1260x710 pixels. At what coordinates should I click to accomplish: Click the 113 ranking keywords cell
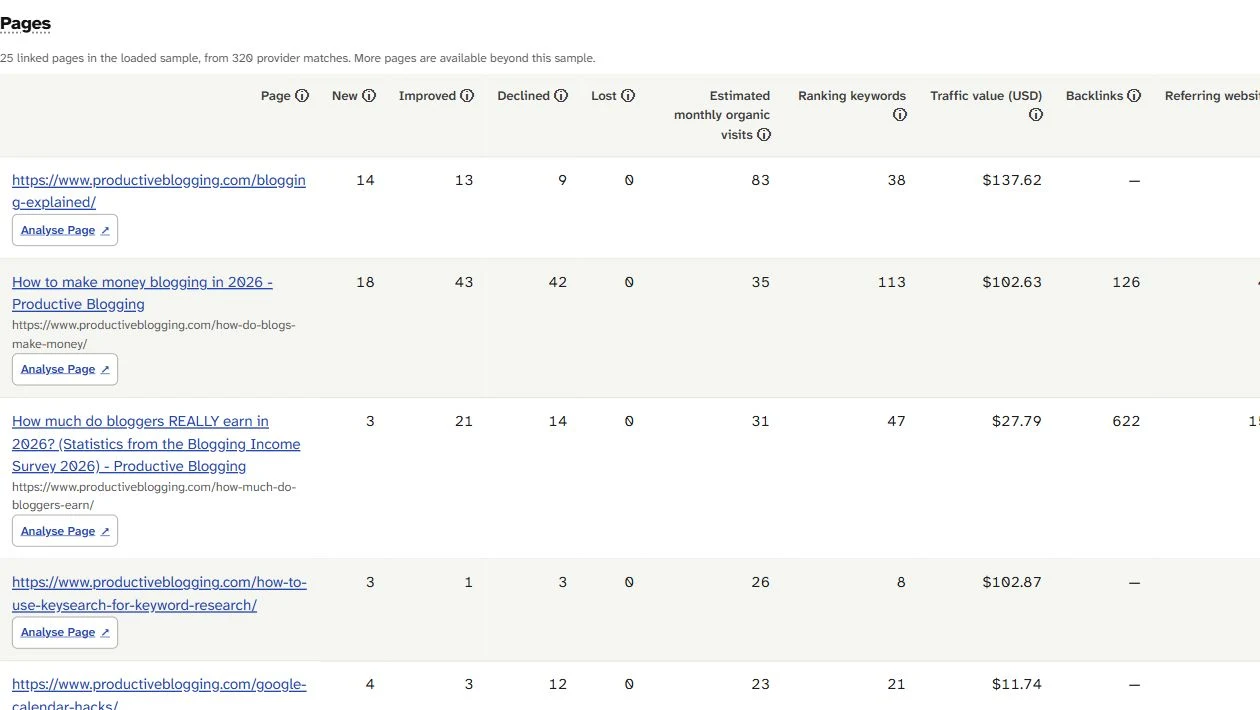[891, 282]
